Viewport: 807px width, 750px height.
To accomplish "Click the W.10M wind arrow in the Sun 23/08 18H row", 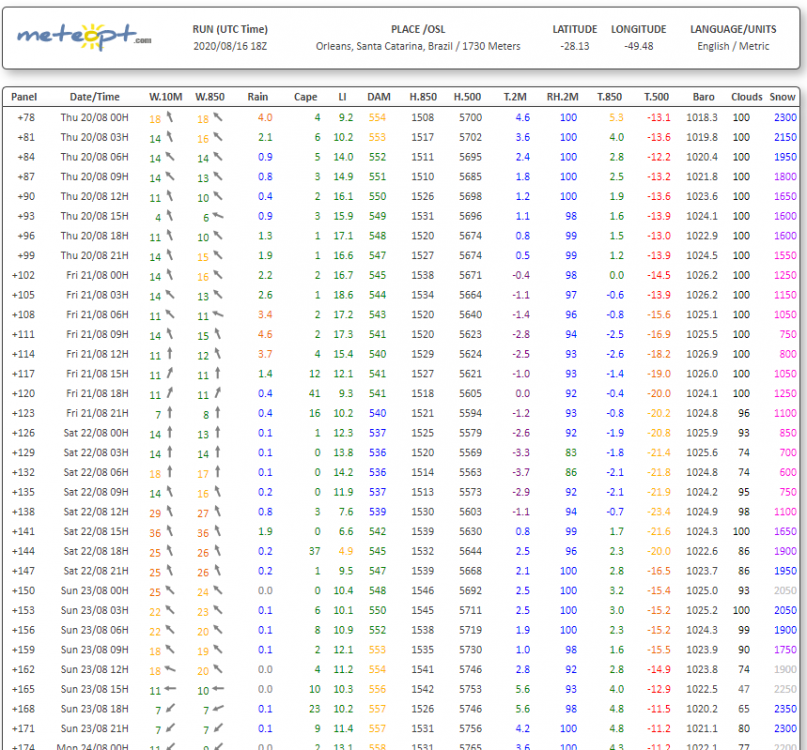I will [x=170, y=708].
